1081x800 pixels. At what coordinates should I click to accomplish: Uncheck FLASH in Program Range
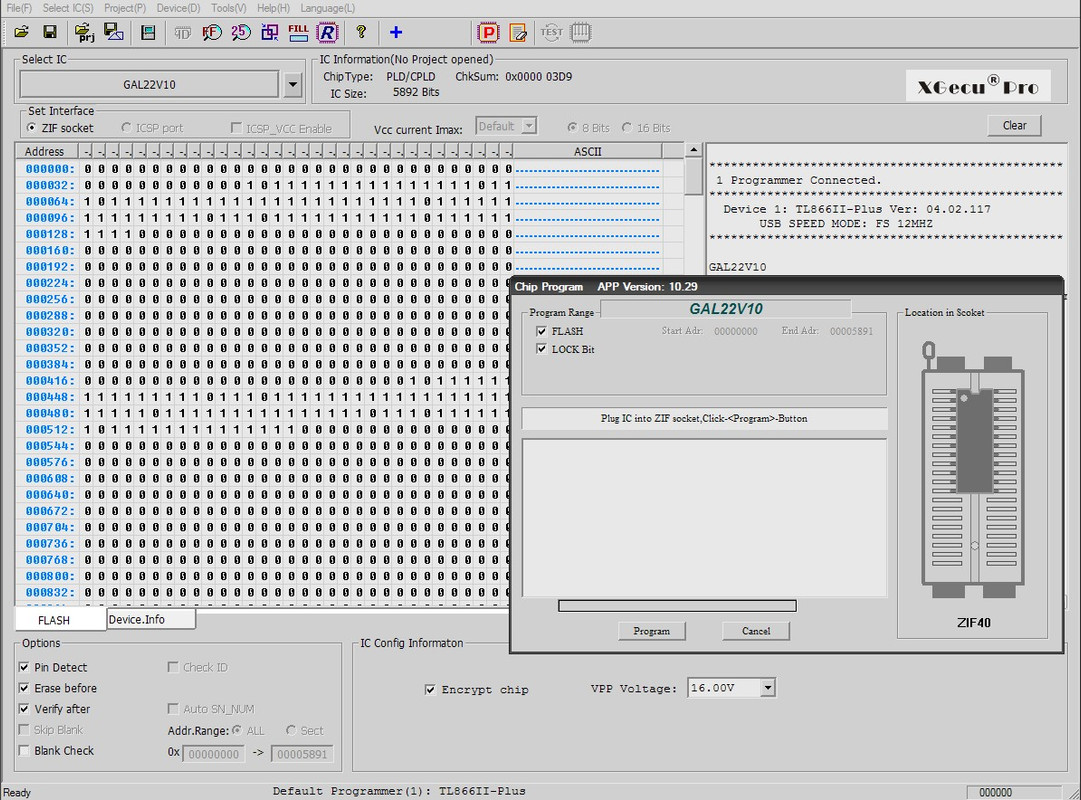pos(541,331)
